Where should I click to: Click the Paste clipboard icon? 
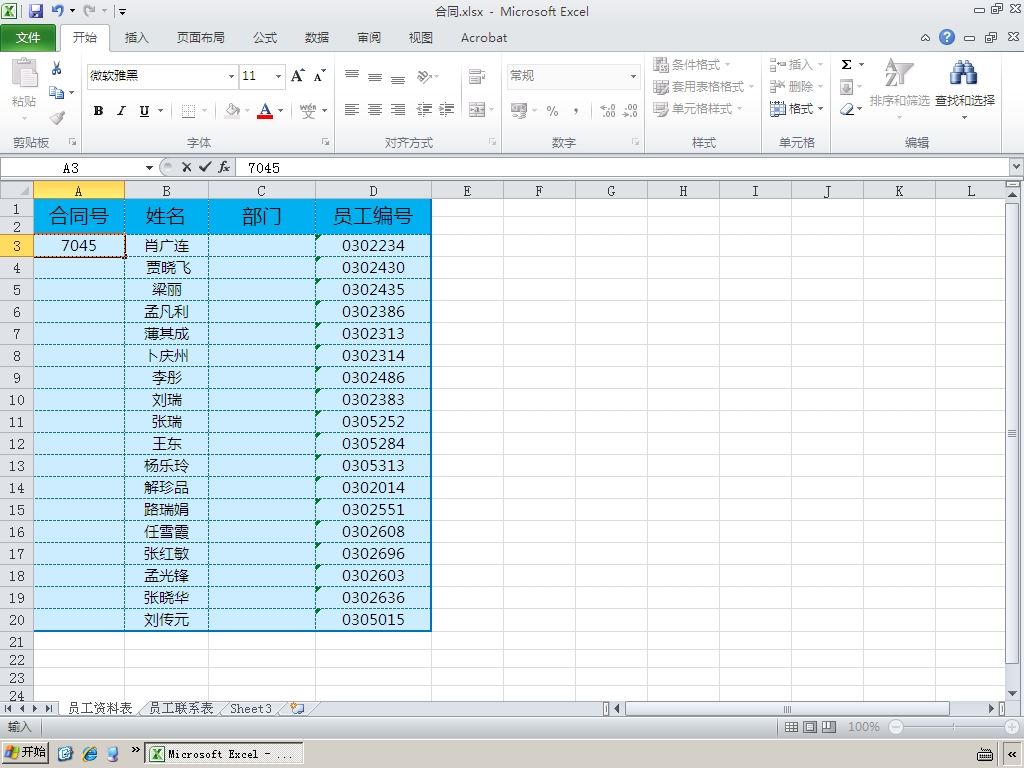point(25,73)
